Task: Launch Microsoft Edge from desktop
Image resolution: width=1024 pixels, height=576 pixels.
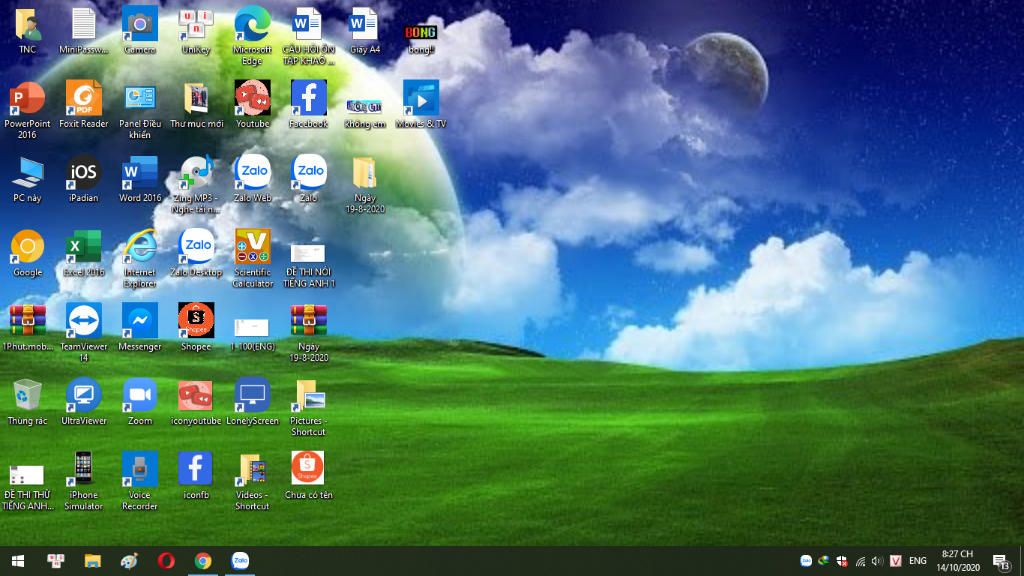Action: 252,25
